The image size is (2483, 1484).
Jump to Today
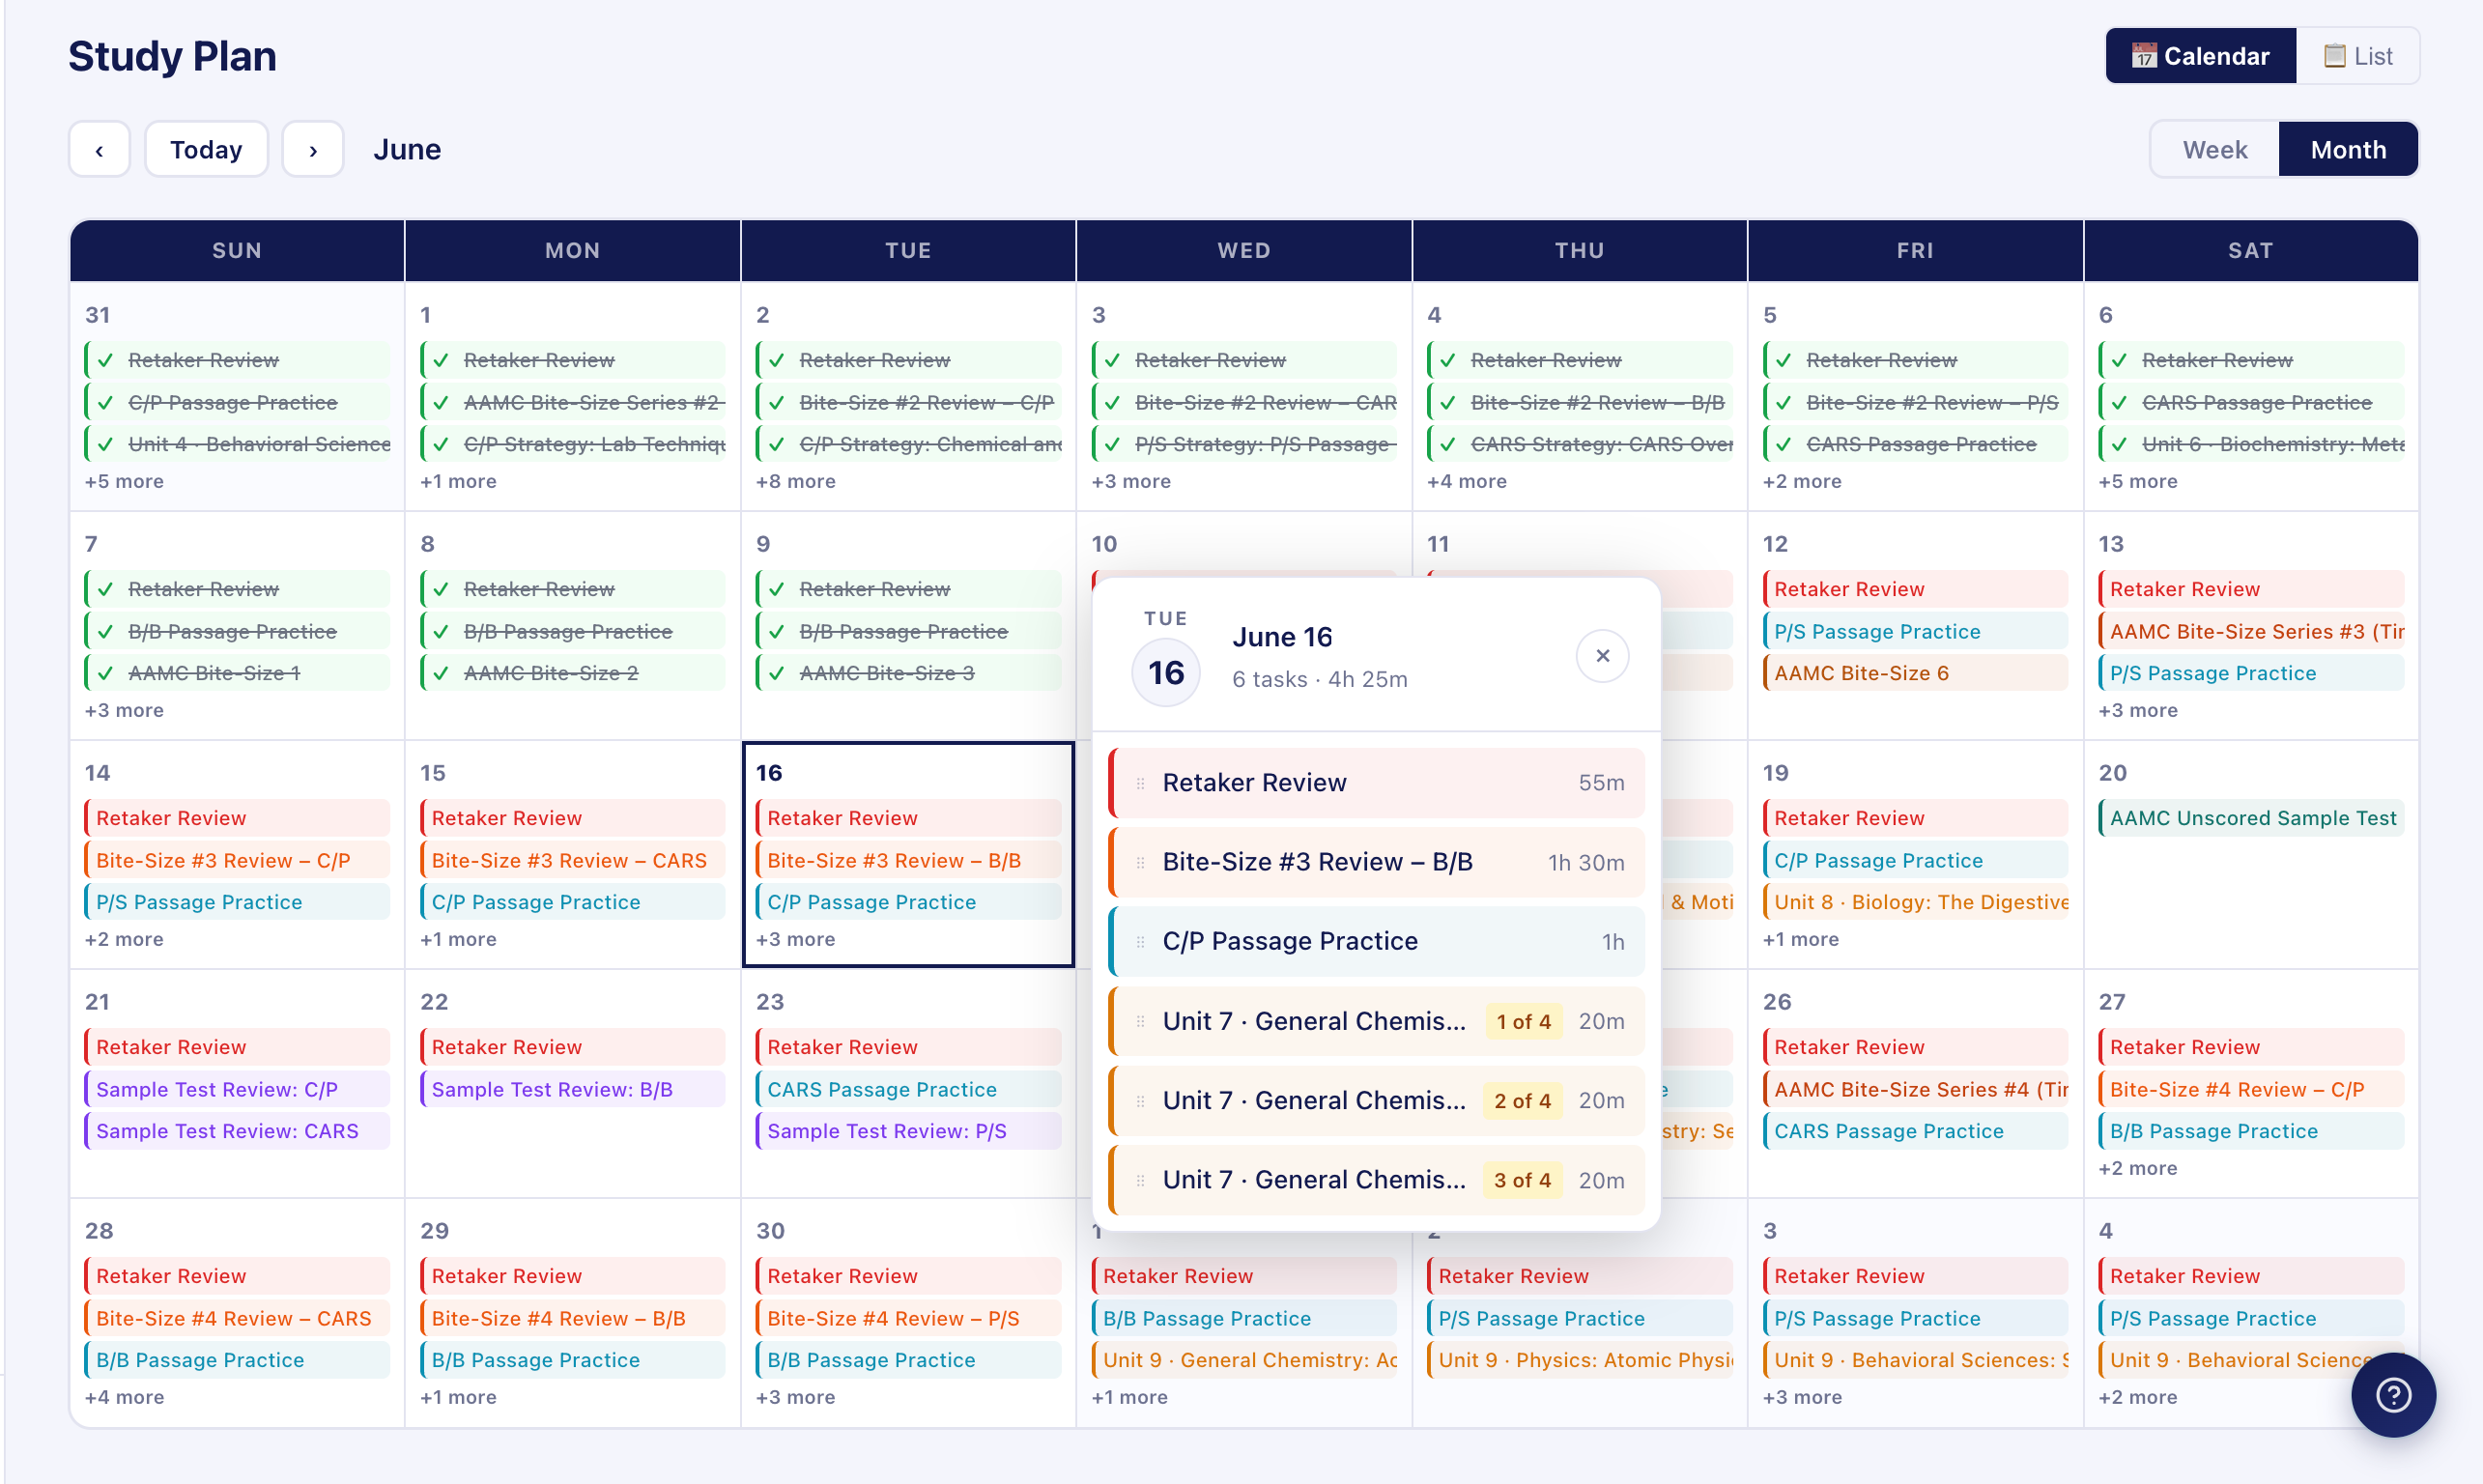coord(206,150)
